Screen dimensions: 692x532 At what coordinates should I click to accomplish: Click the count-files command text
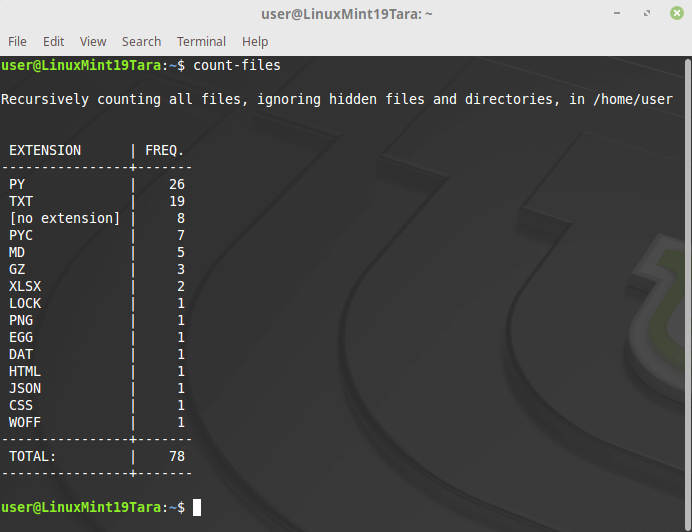tap(237, 65)
